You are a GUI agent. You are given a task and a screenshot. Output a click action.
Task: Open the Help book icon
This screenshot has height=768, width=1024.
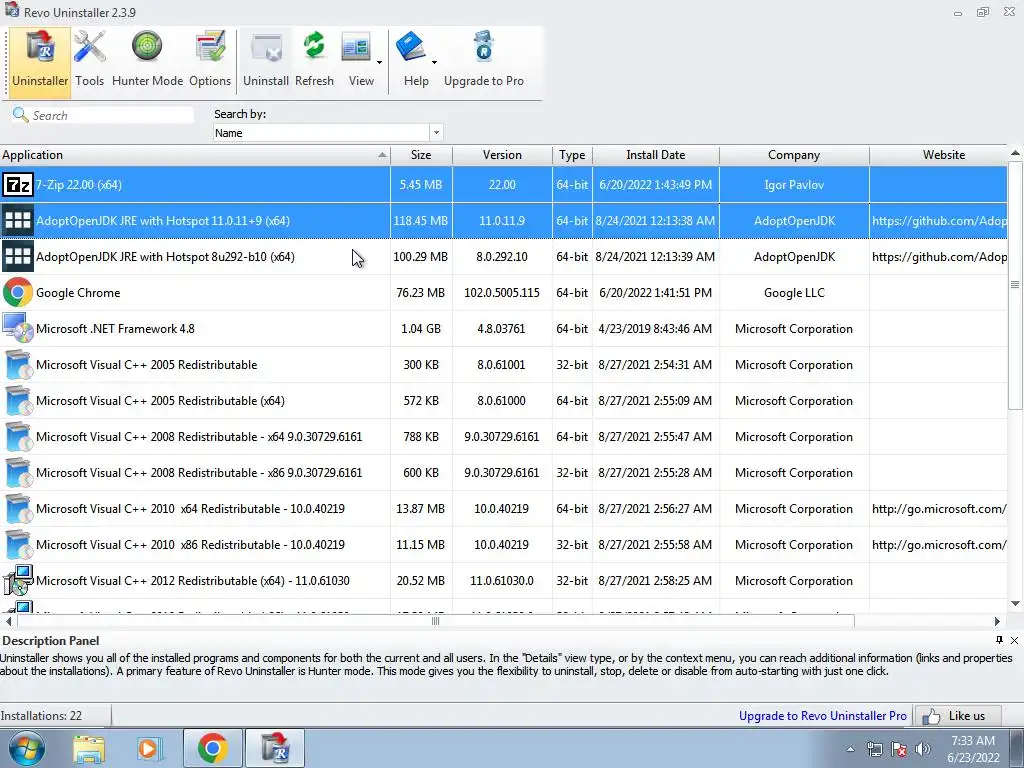tap(411, 47)
